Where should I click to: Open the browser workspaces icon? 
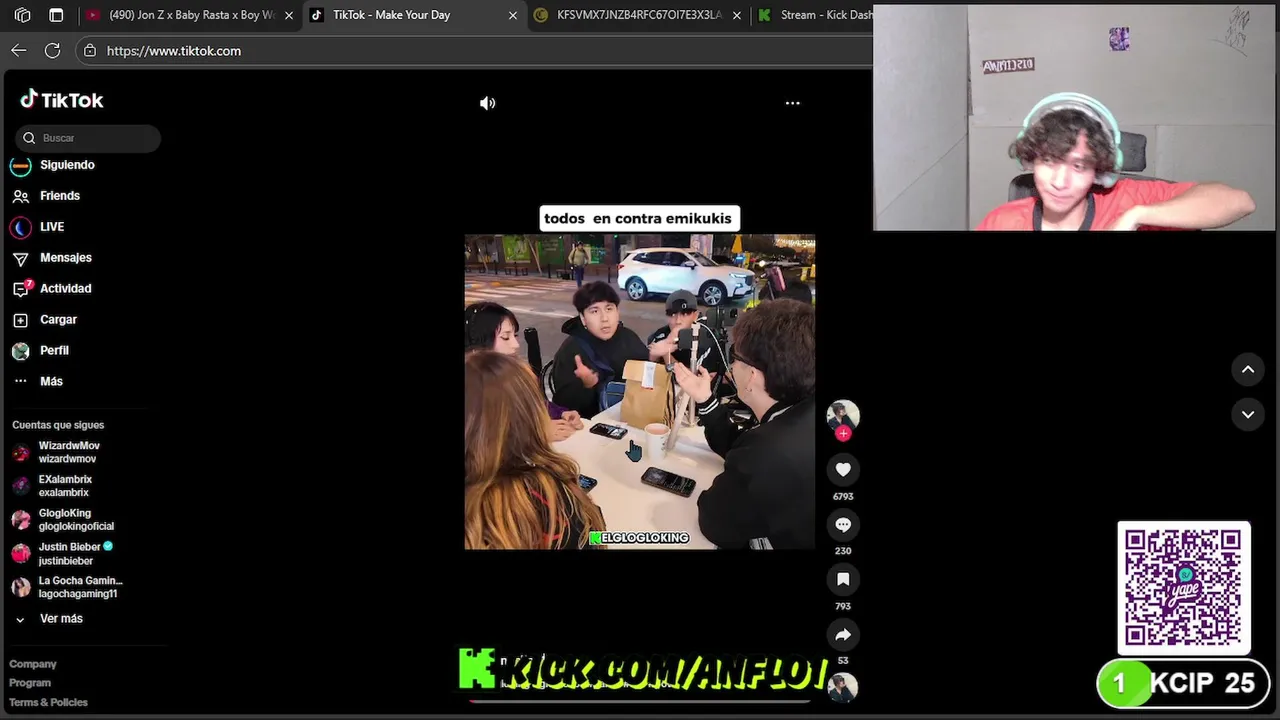click(22, 15)
